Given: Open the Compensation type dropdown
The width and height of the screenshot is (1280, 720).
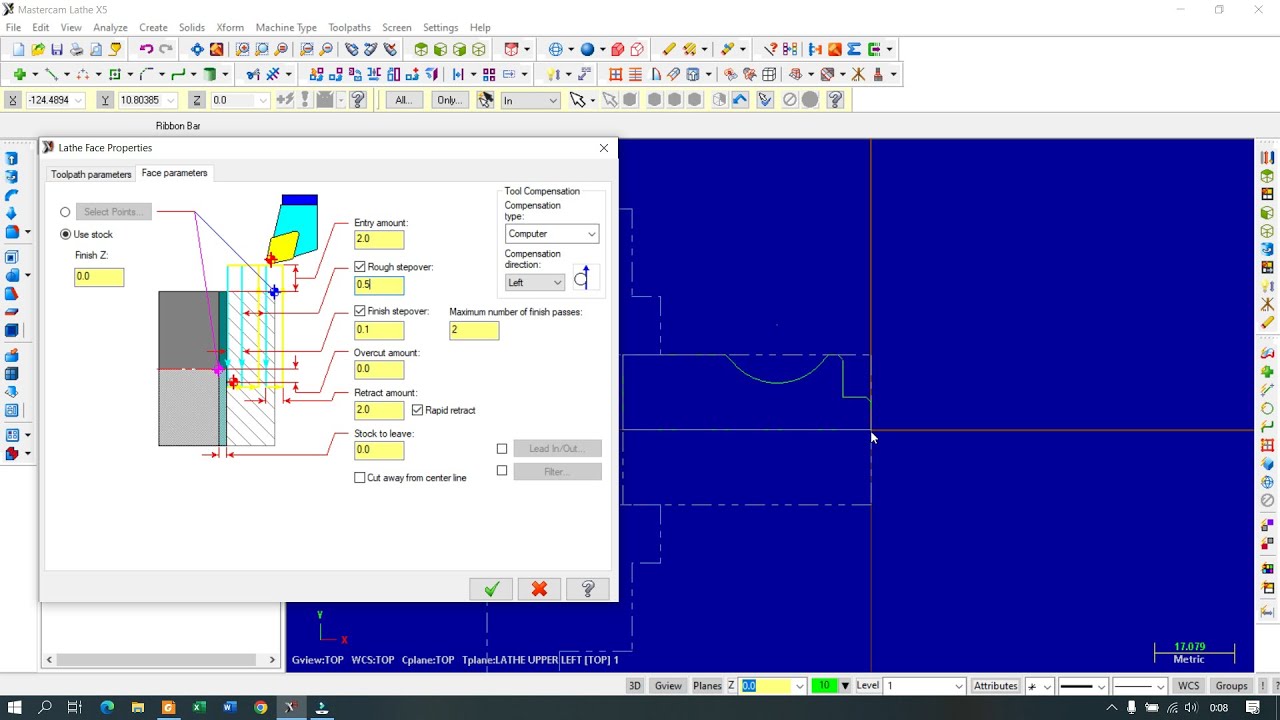Looking at the screenshot, I should coord(552,234).
